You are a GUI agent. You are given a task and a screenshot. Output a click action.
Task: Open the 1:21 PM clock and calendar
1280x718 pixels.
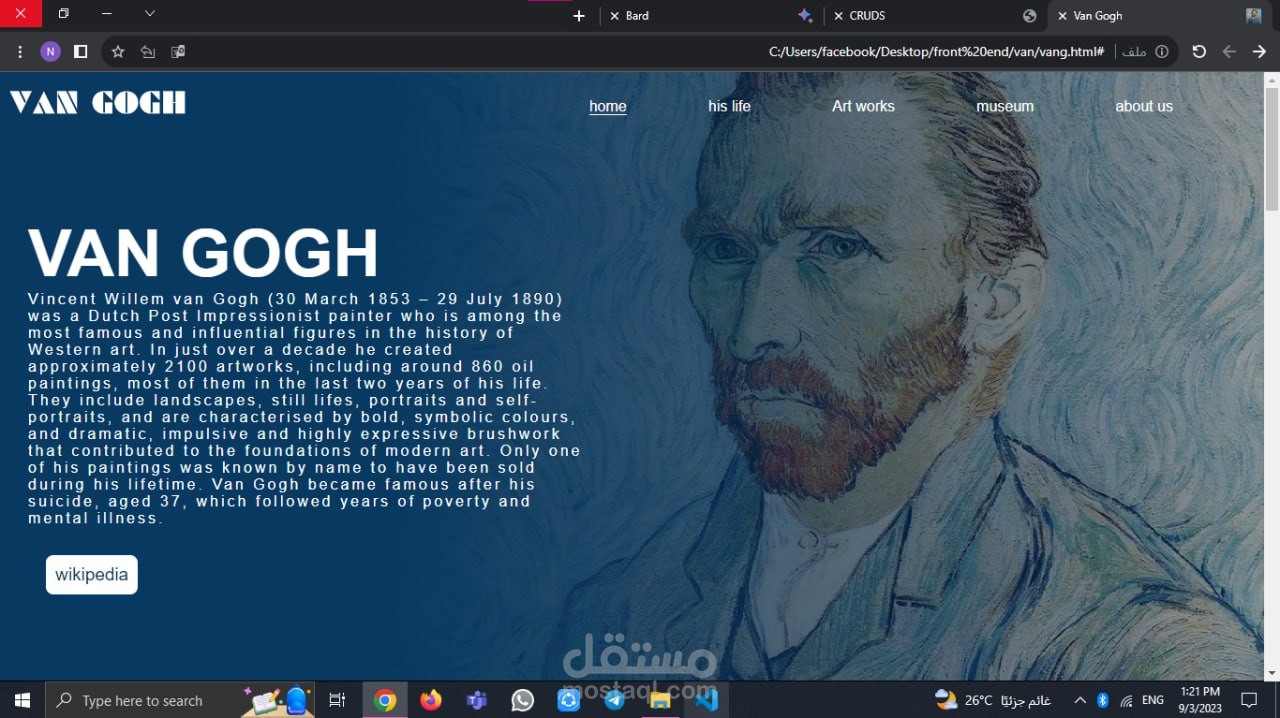[1200, 700]
